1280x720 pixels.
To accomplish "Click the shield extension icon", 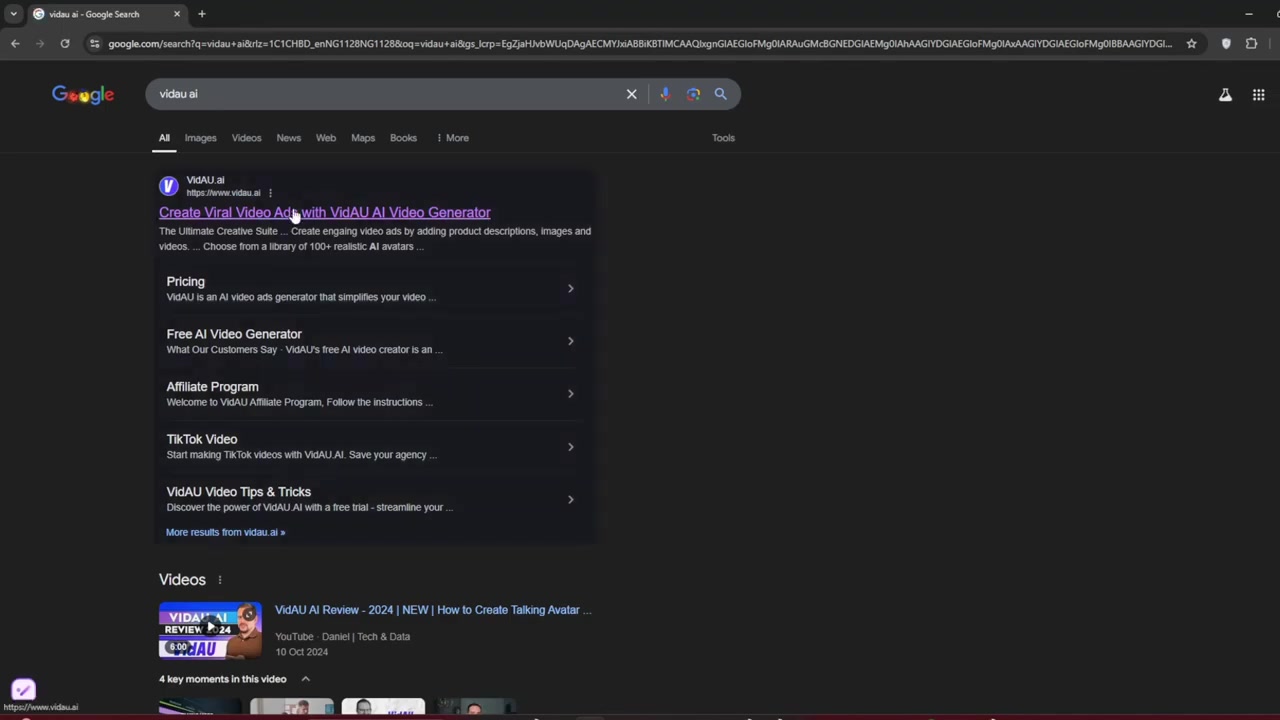I will coord(1226,43).
